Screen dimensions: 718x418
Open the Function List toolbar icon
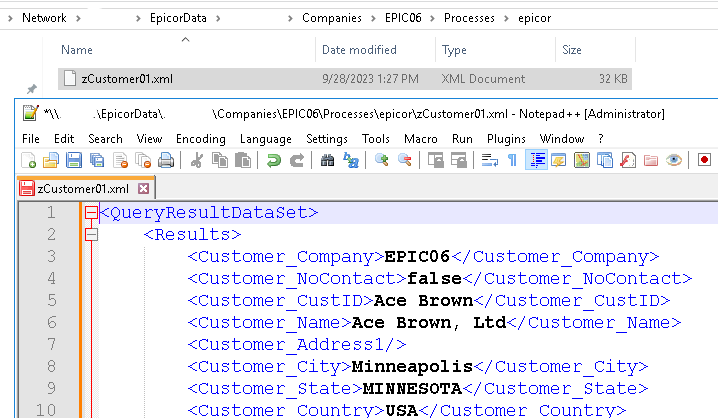(x=628, y=160)
